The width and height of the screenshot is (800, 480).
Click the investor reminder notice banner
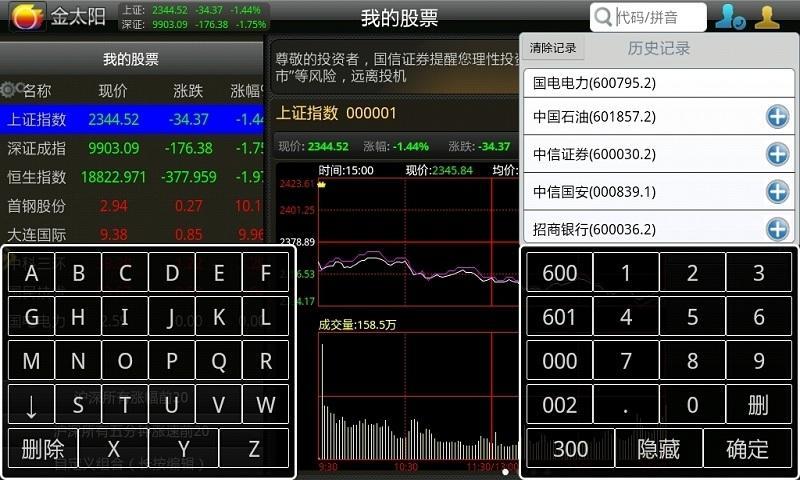click(x=395, y=67)
